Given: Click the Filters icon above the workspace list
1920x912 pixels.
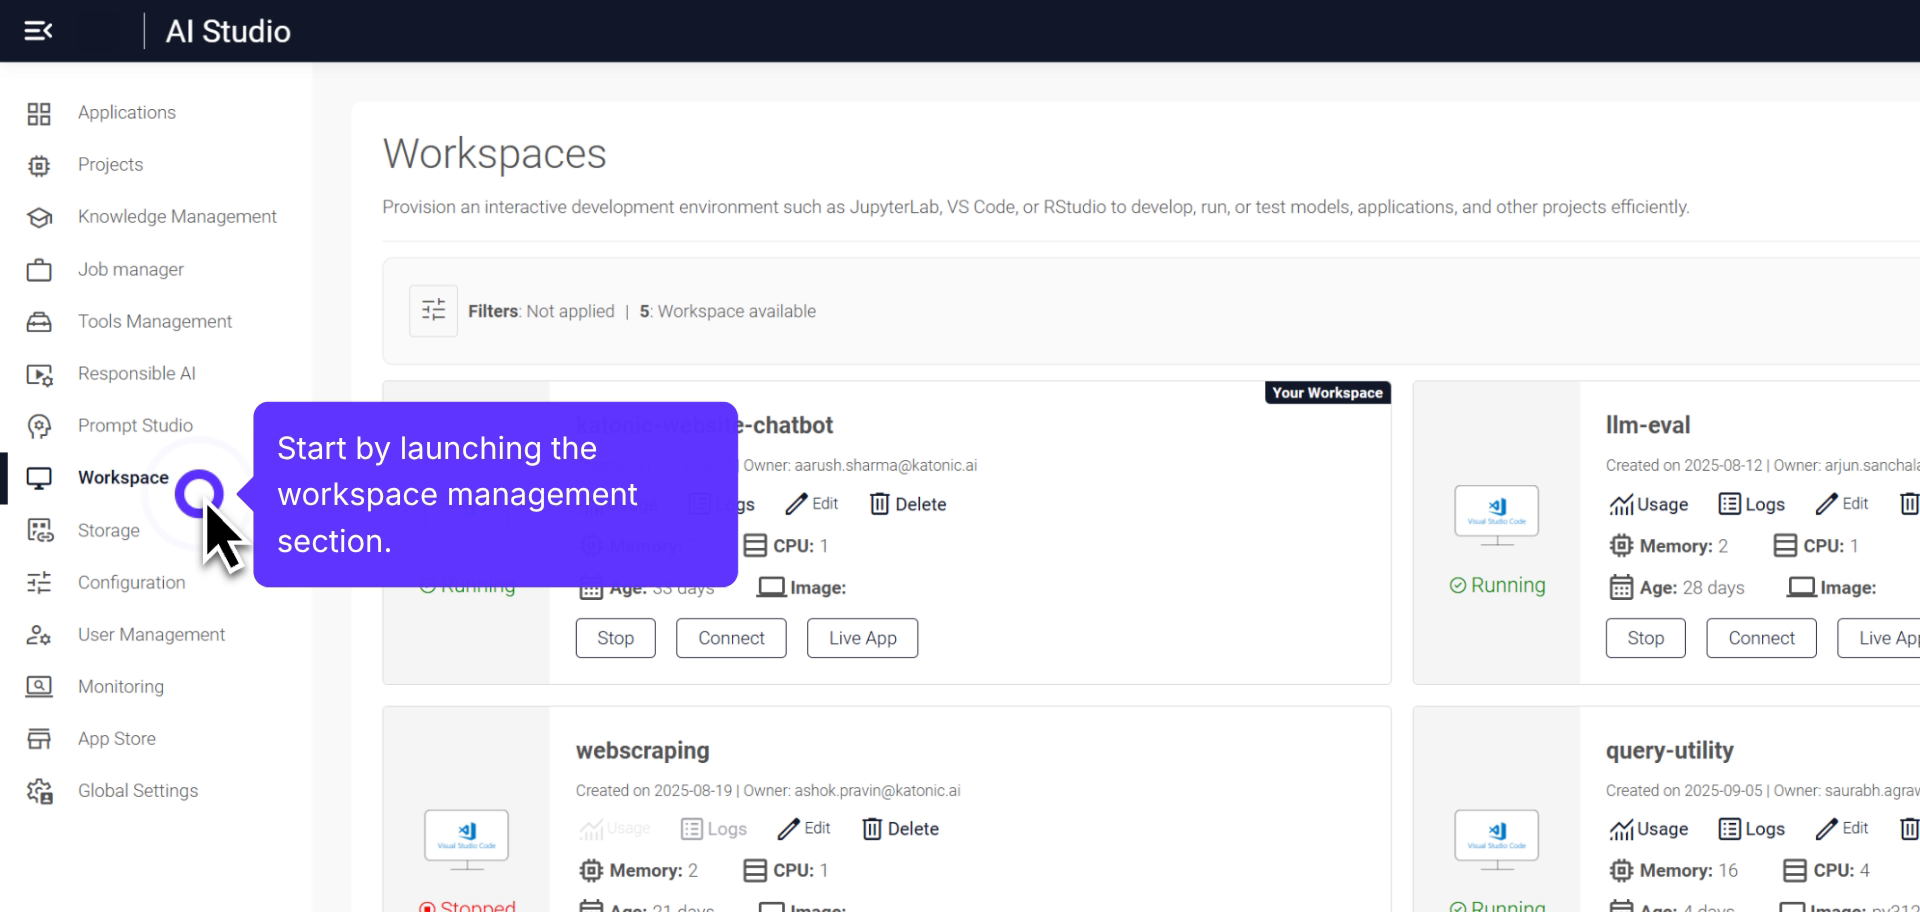Looking at the screenshot, I should 432,310.
